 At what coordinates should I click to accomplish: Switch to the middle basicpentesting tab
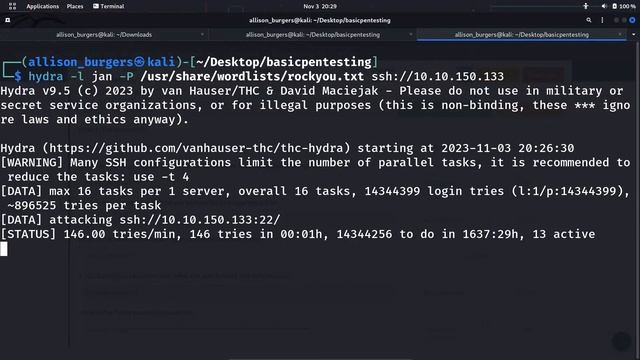313,35
